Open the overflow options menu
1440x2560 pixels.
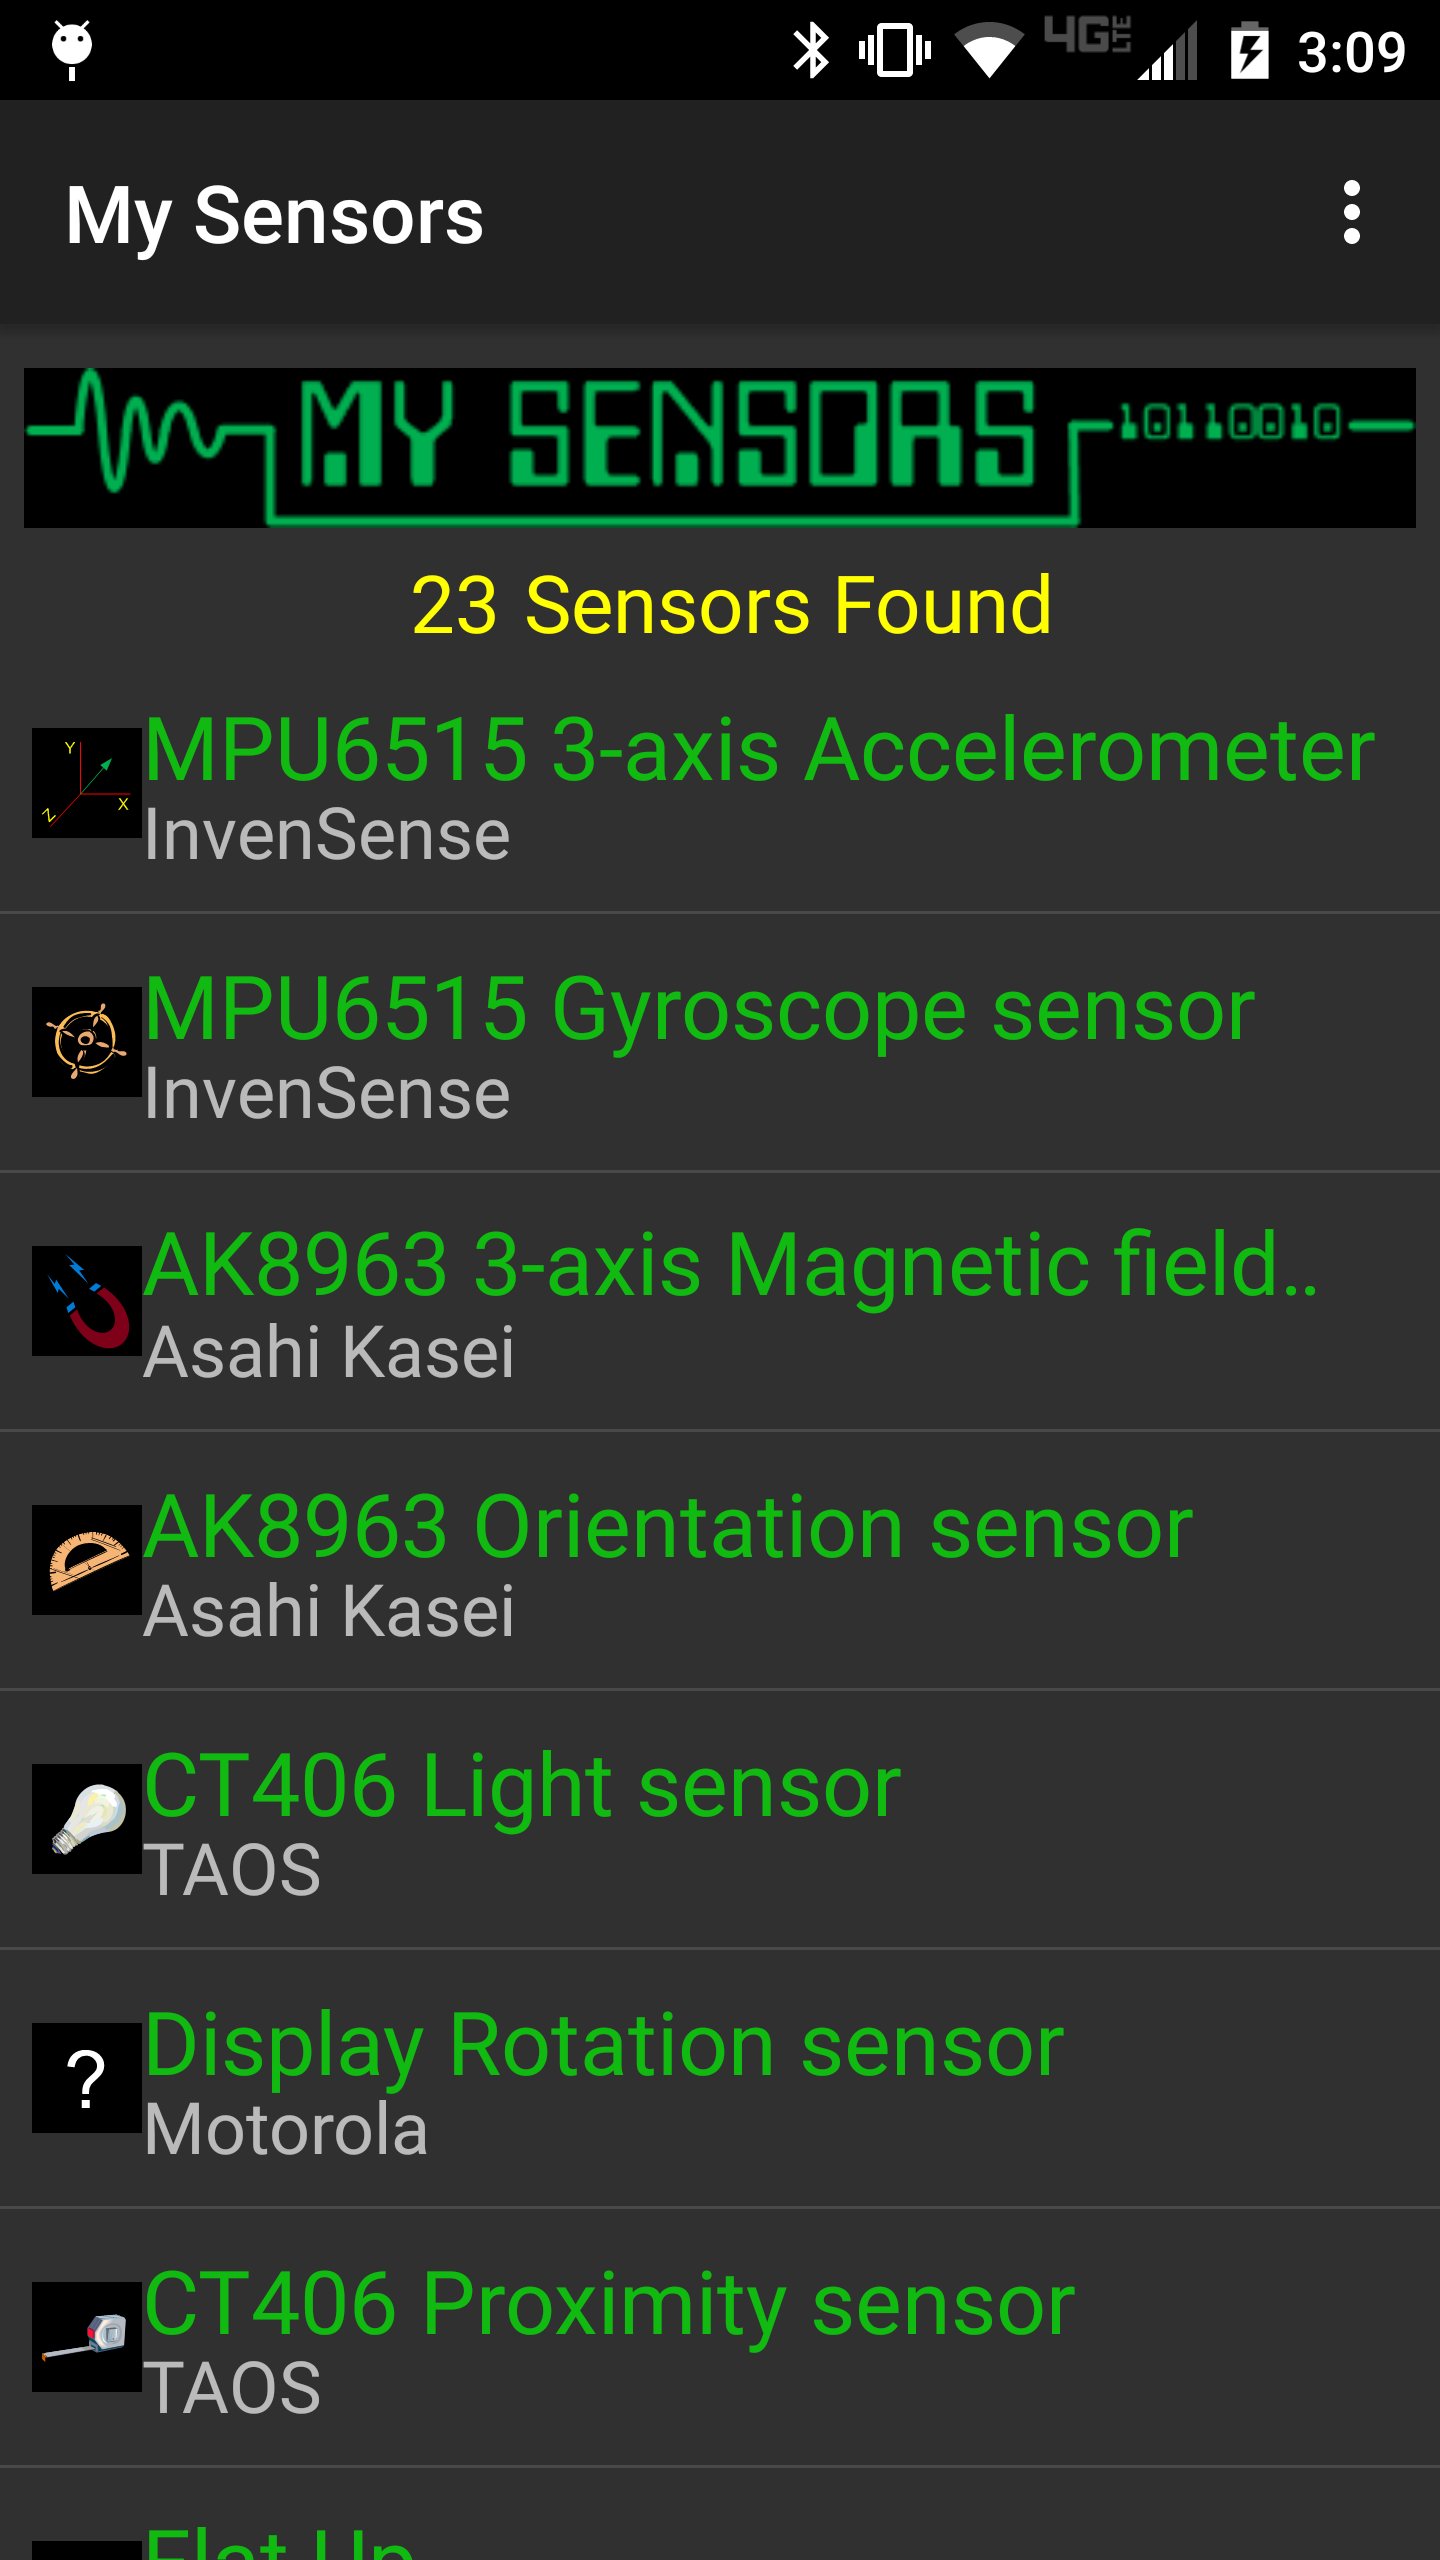1353,212
